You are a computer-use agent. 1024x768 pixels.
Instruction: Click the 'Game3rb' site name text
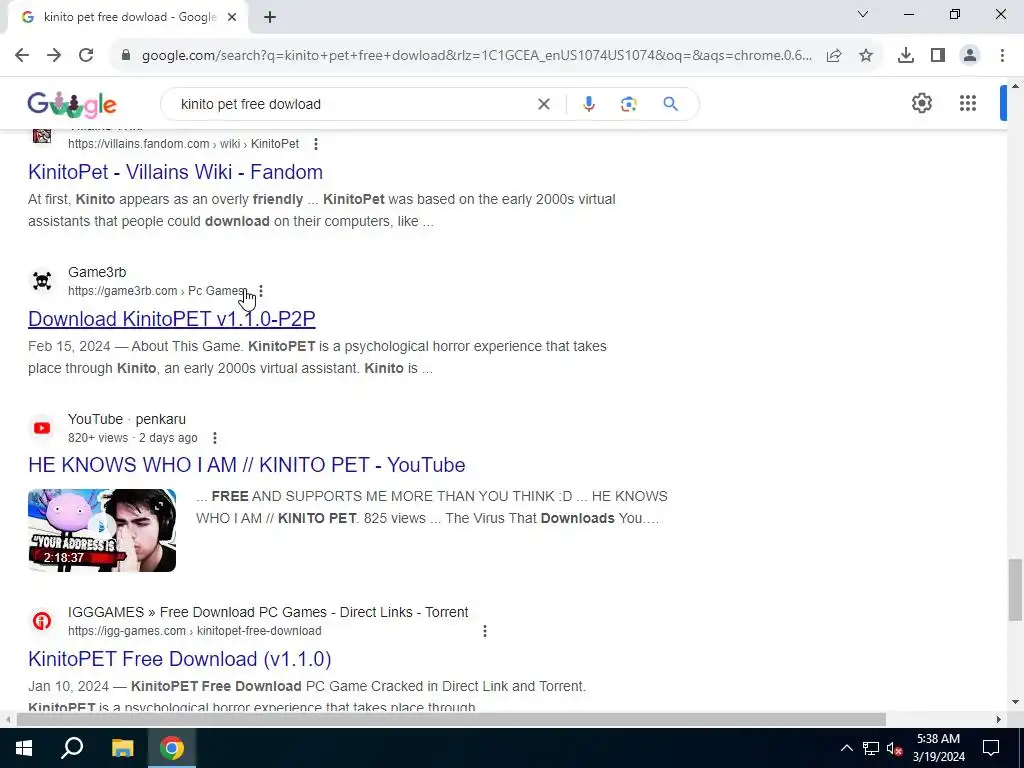pos(97,272)
